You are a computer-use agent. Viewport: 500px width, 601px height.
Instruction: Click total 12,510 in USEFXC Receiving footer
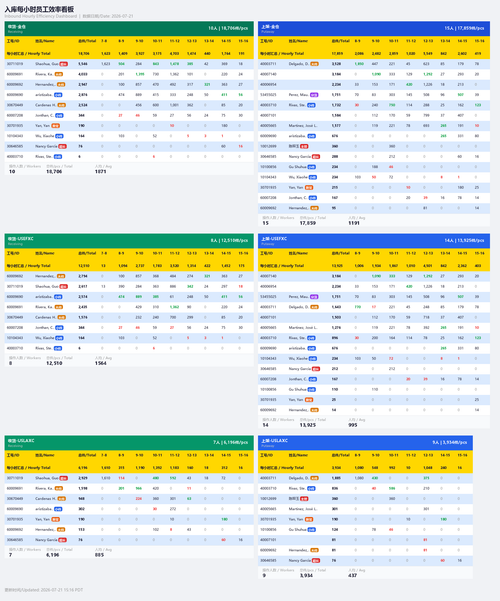[x=54, y=363]
